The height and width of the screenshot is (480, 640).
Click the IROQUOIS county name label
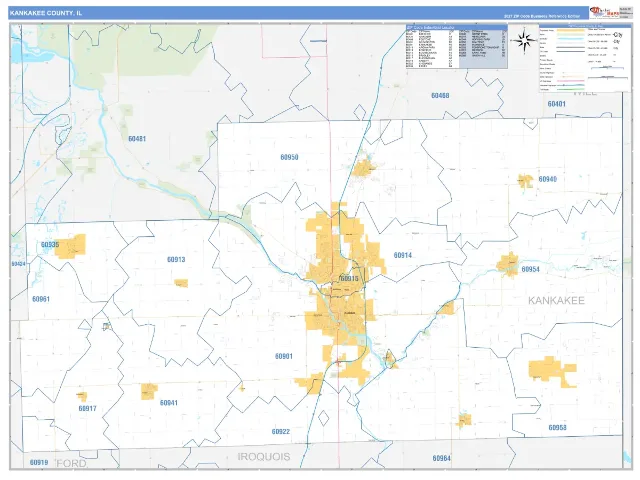click(x=264, y=457)
